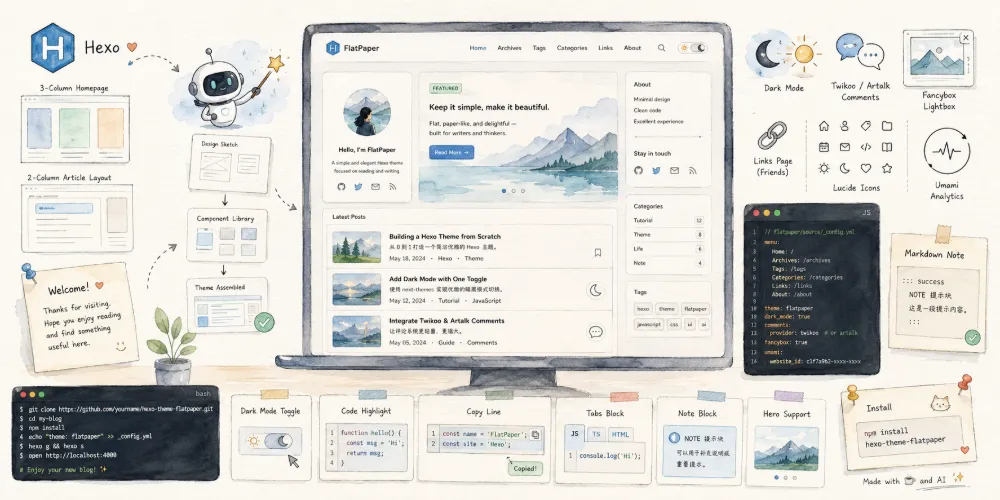This screenshot has width=1000, height=500.
Task: Open Links in the navigation bar
Action: (605, 48)
